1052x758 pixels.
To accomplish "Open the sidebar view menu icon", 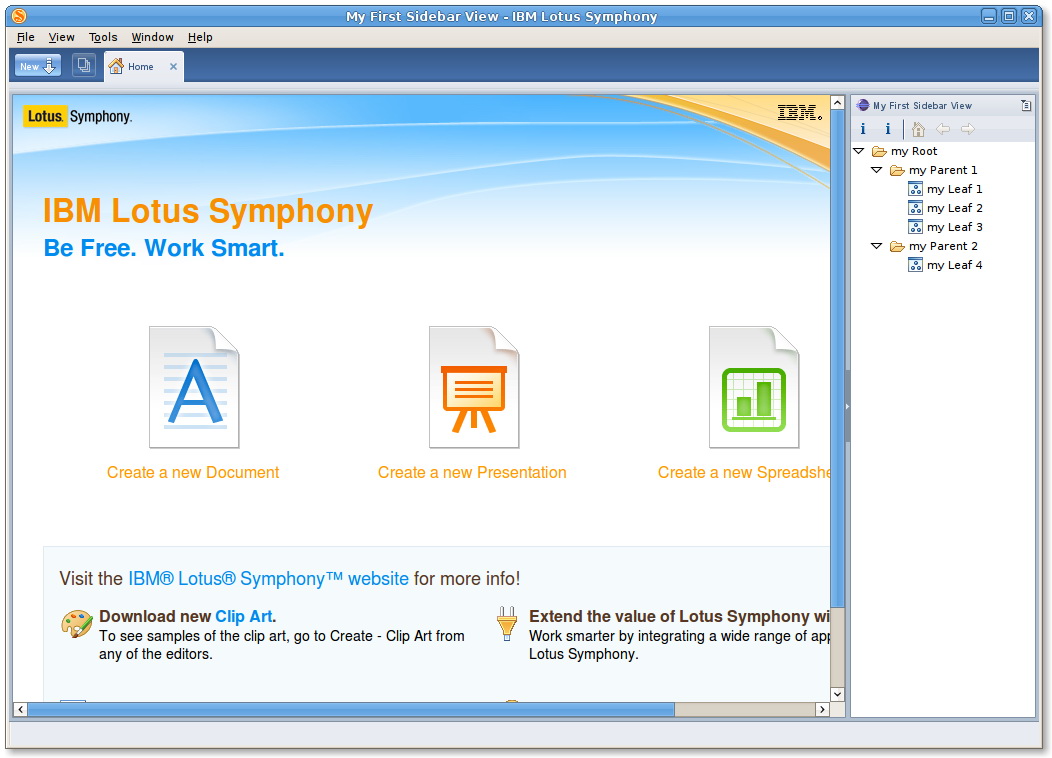I will (x=1025, y=105).
